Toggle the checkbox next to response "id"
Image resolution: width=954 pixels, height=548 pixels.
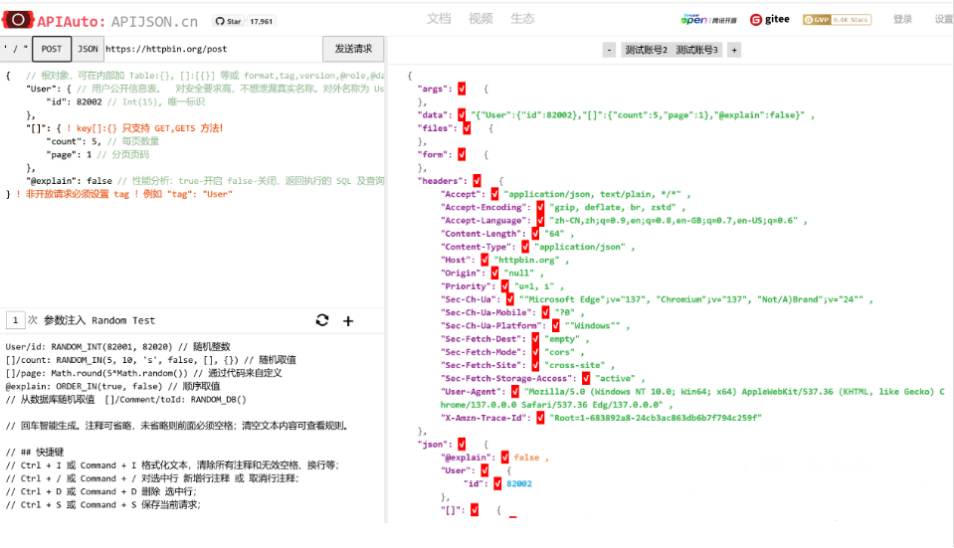[497, 484]
